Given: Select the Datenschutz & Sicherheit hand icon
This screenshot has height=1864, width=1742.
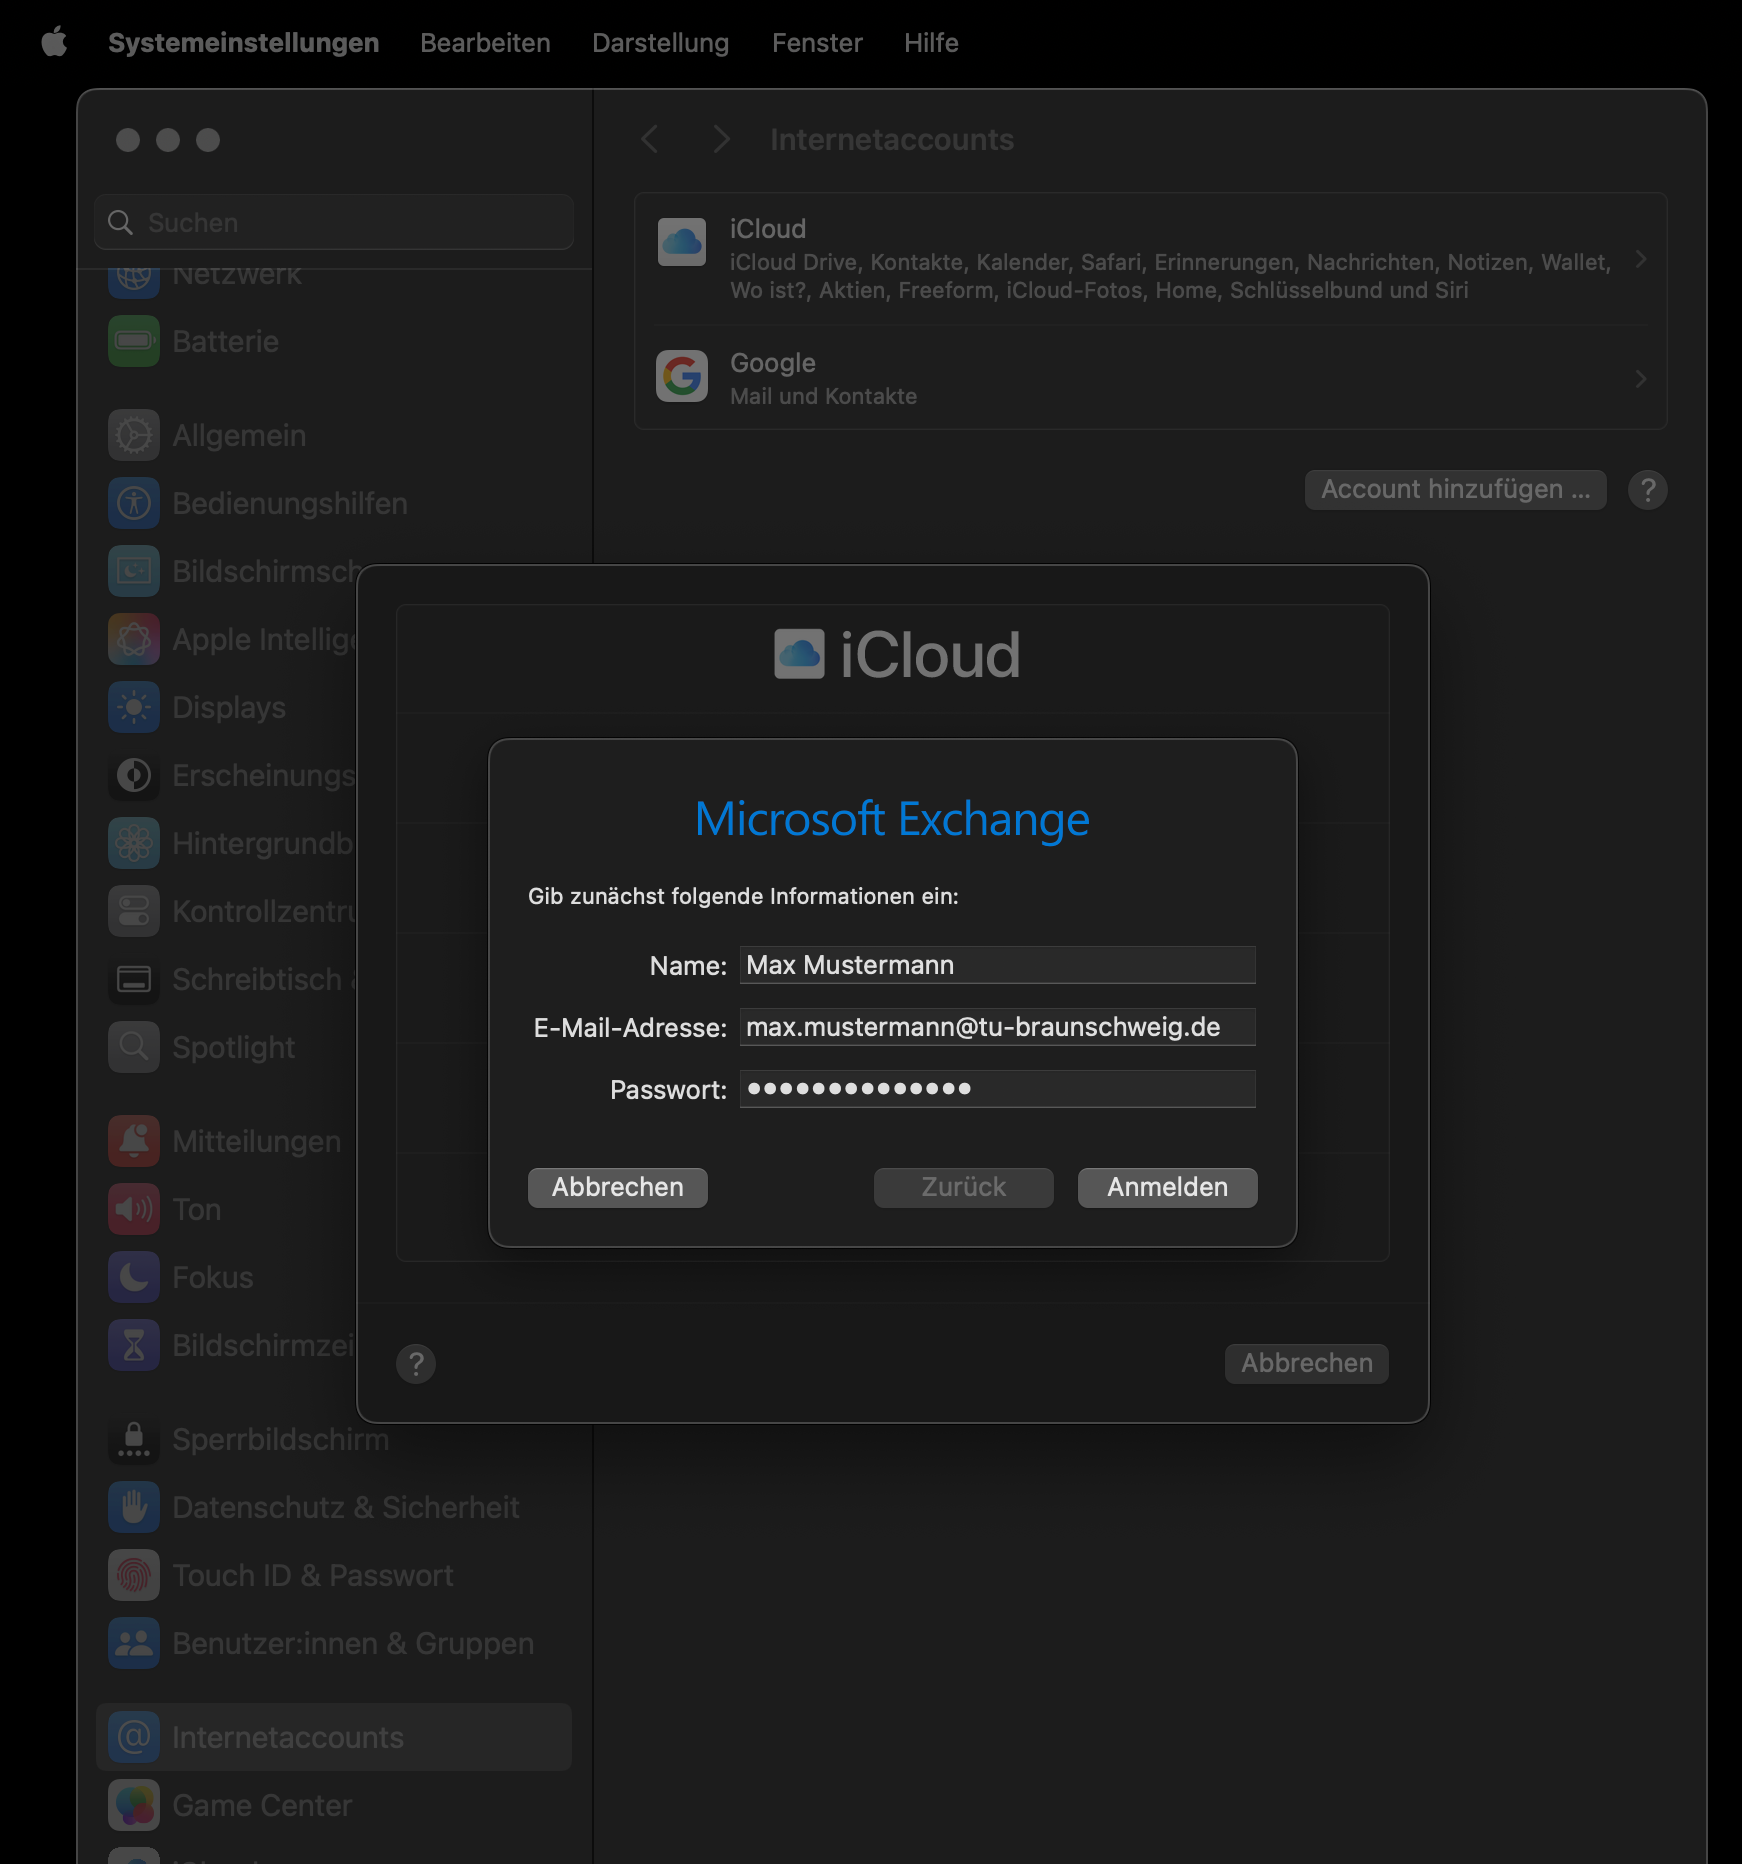Looking at the screenshot, I should (134, 1507).
